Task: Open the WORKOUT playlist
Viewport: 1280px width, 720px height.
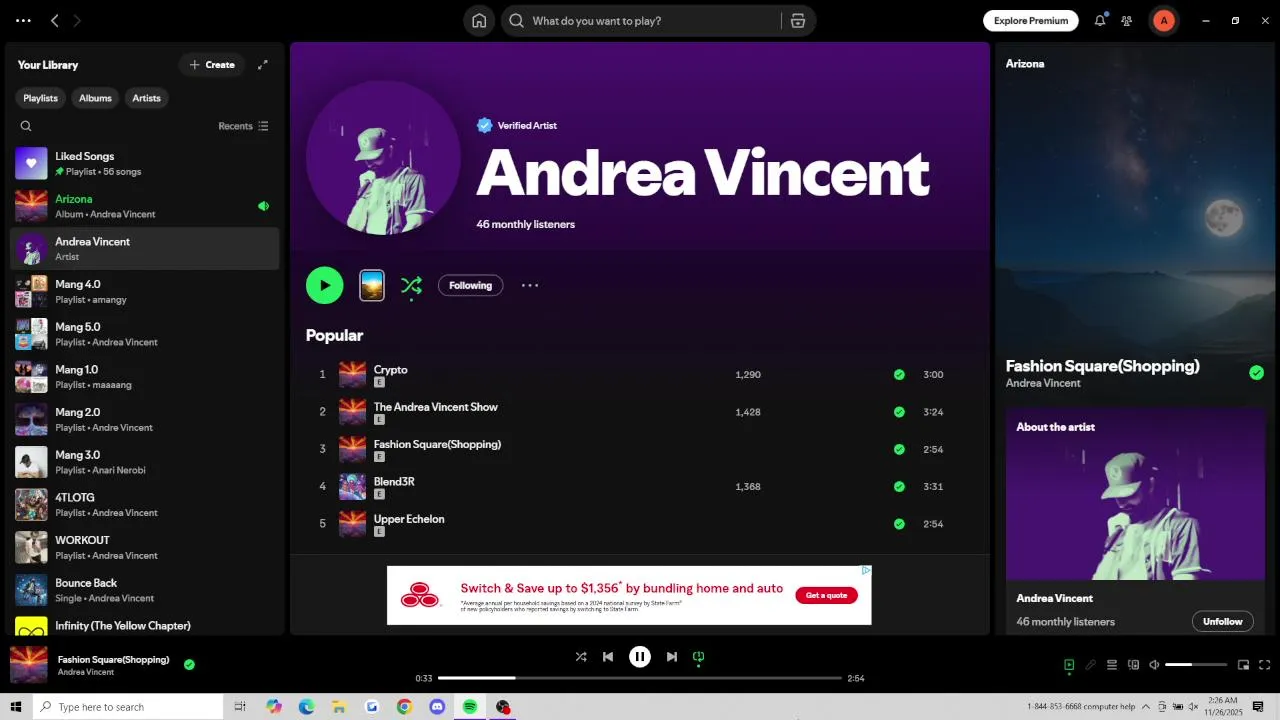Action: [x=144, y=547]
